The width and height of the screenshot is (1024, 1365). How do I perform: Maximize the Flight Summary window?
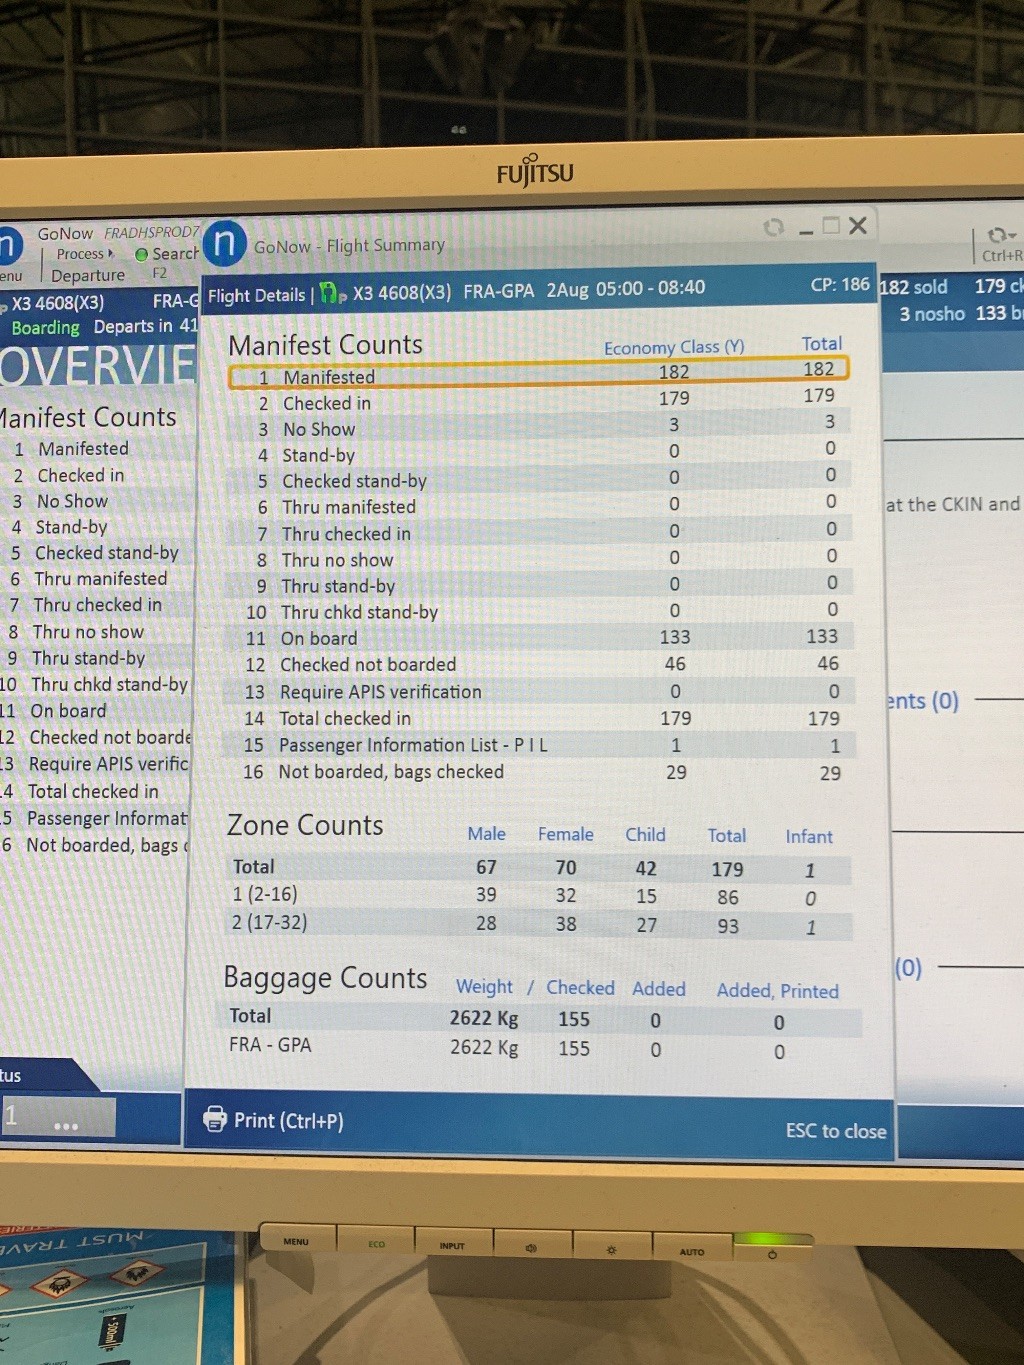[x=831, y=226]
